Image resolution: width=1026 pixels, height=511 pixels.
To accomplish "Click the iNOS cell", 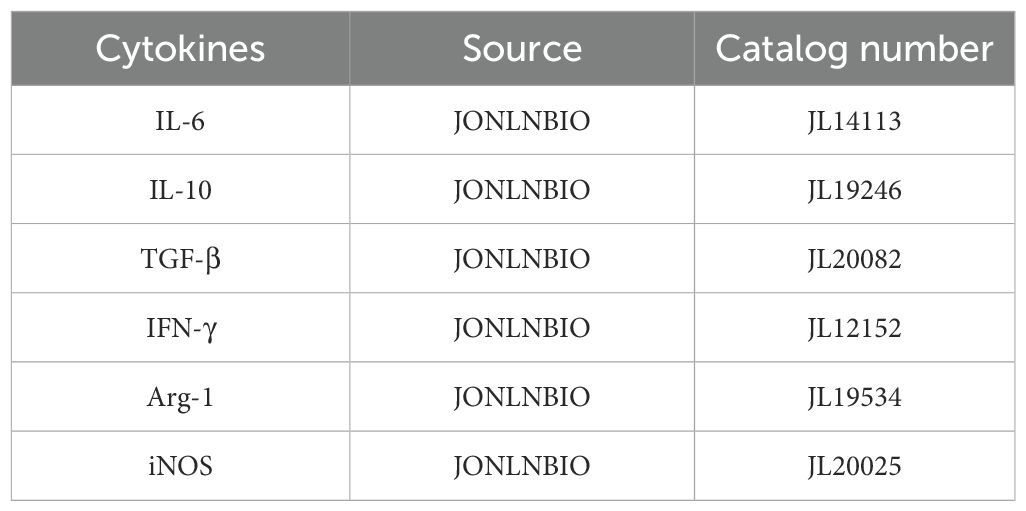I will pyautogui.click(x=180, y=466).
